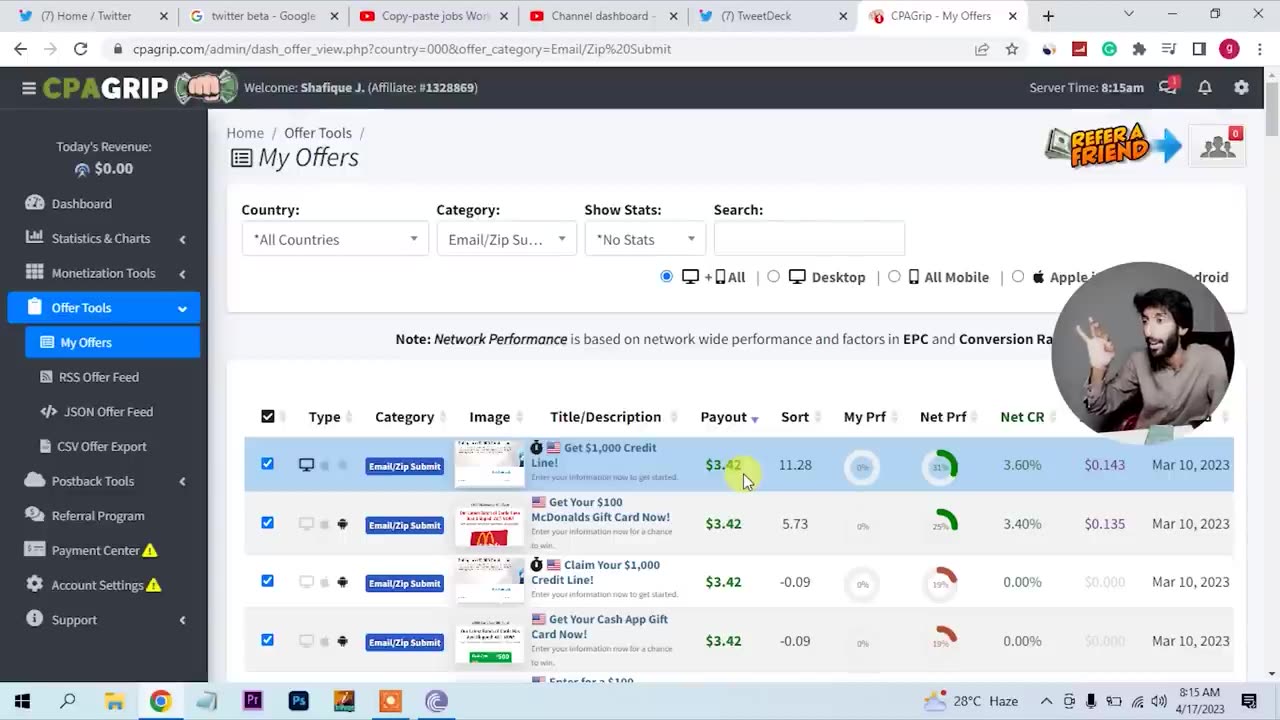Viewport: 1280px width, 720px height.
Task: Expand the Support sidebar section
Action: point(104,620)
